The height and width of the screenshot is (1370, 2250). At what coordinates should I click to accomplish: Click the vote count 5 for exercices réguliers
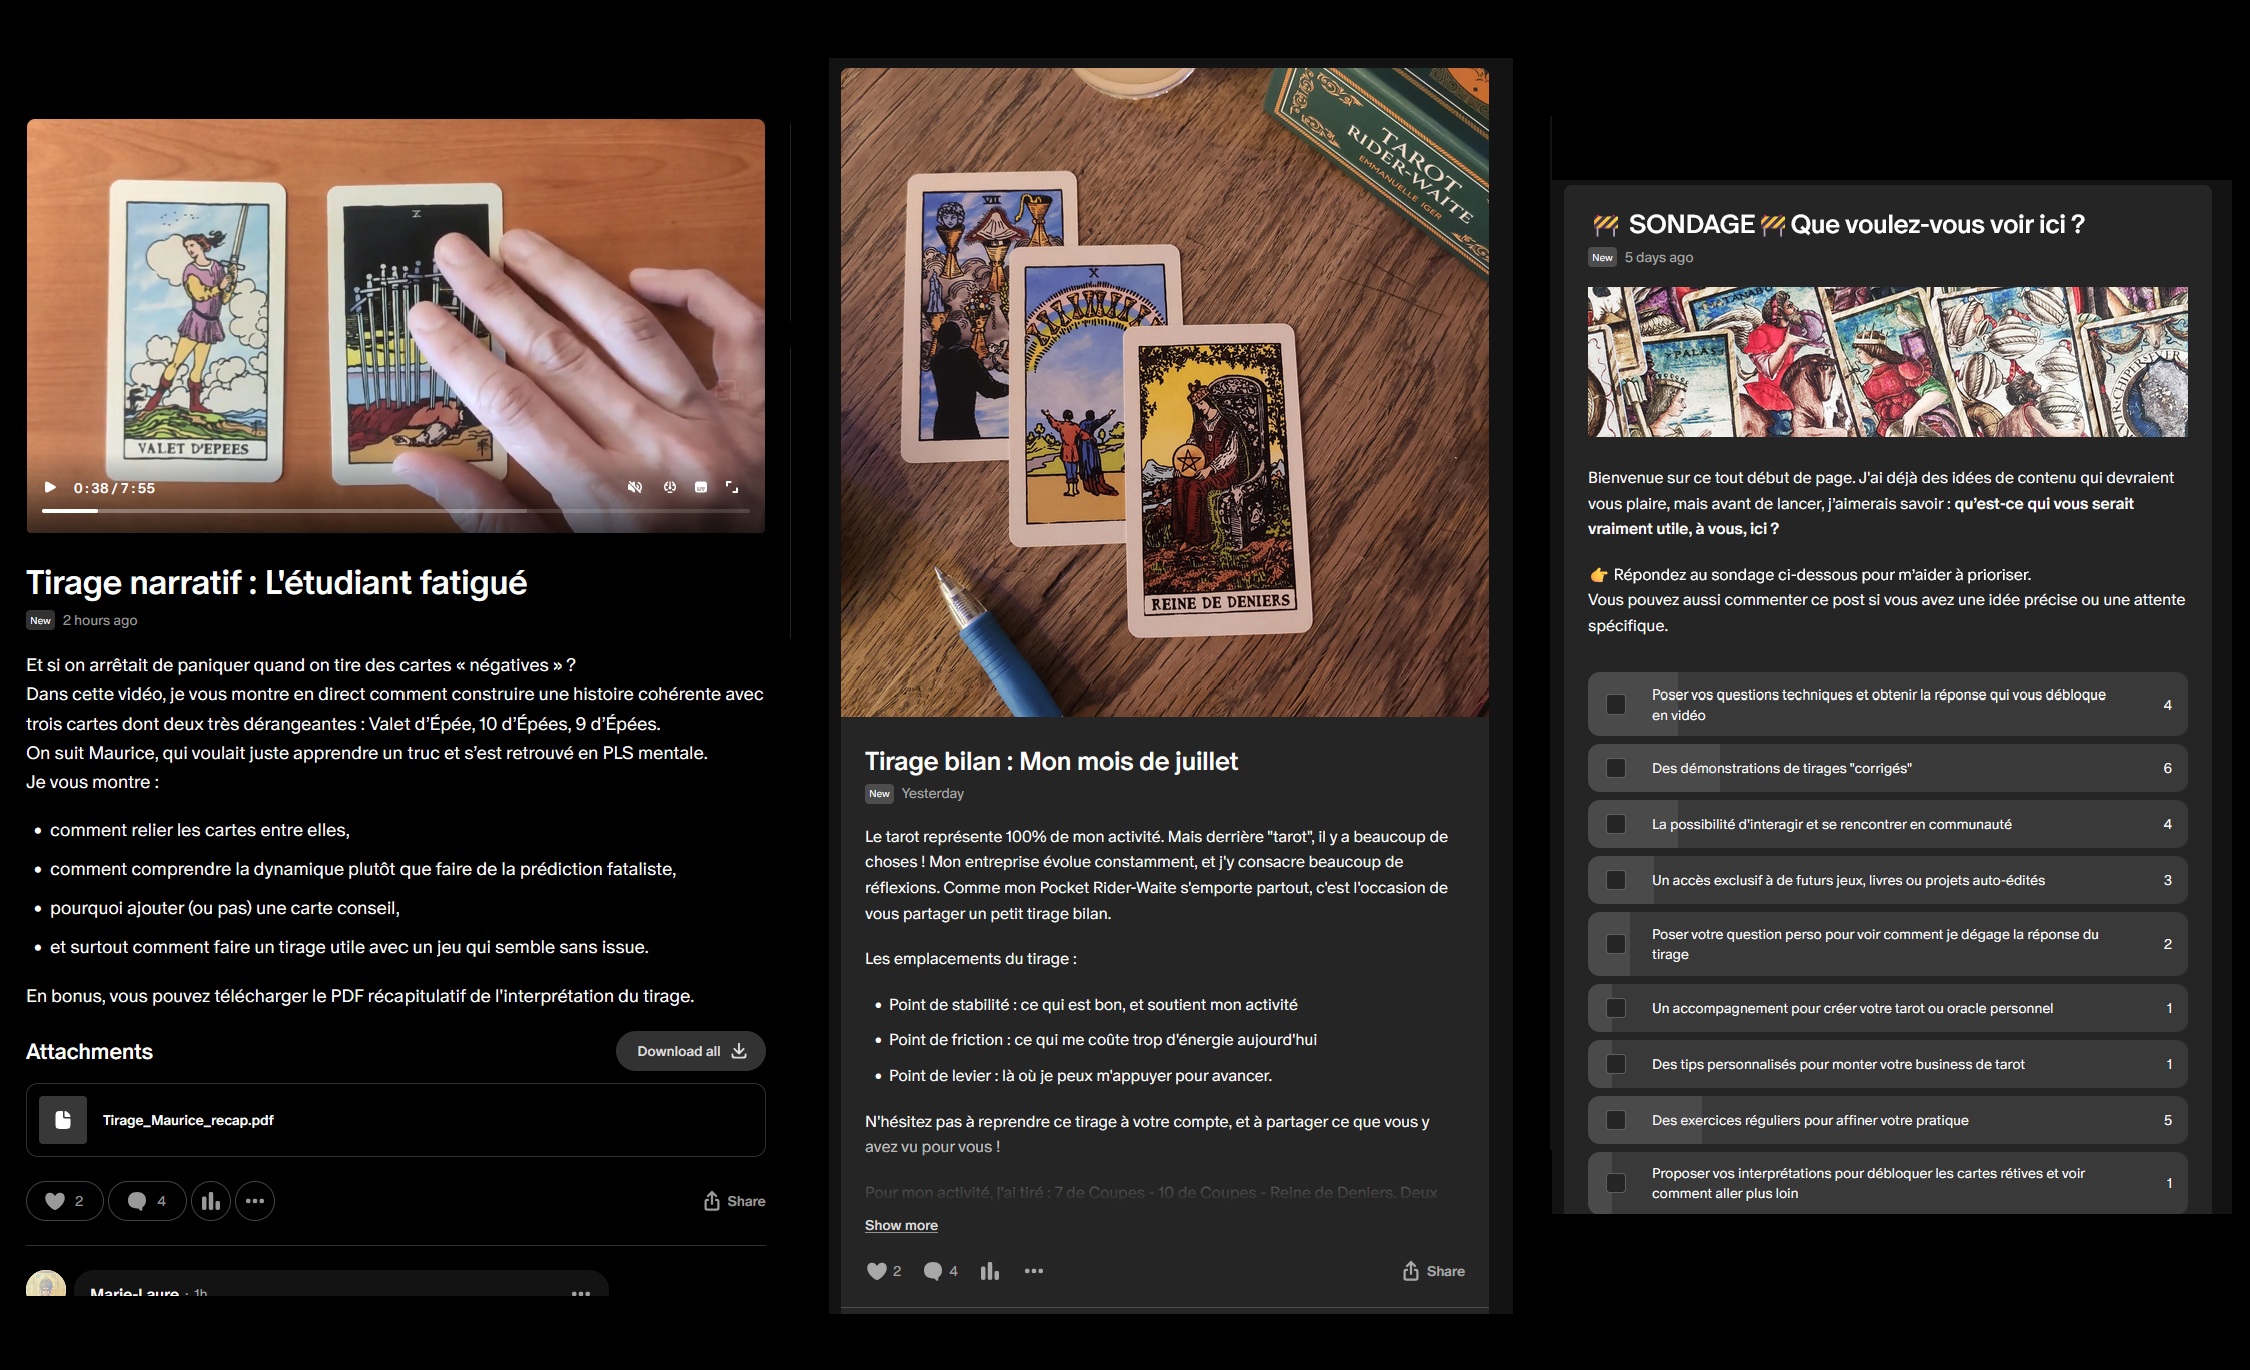2168,1120
